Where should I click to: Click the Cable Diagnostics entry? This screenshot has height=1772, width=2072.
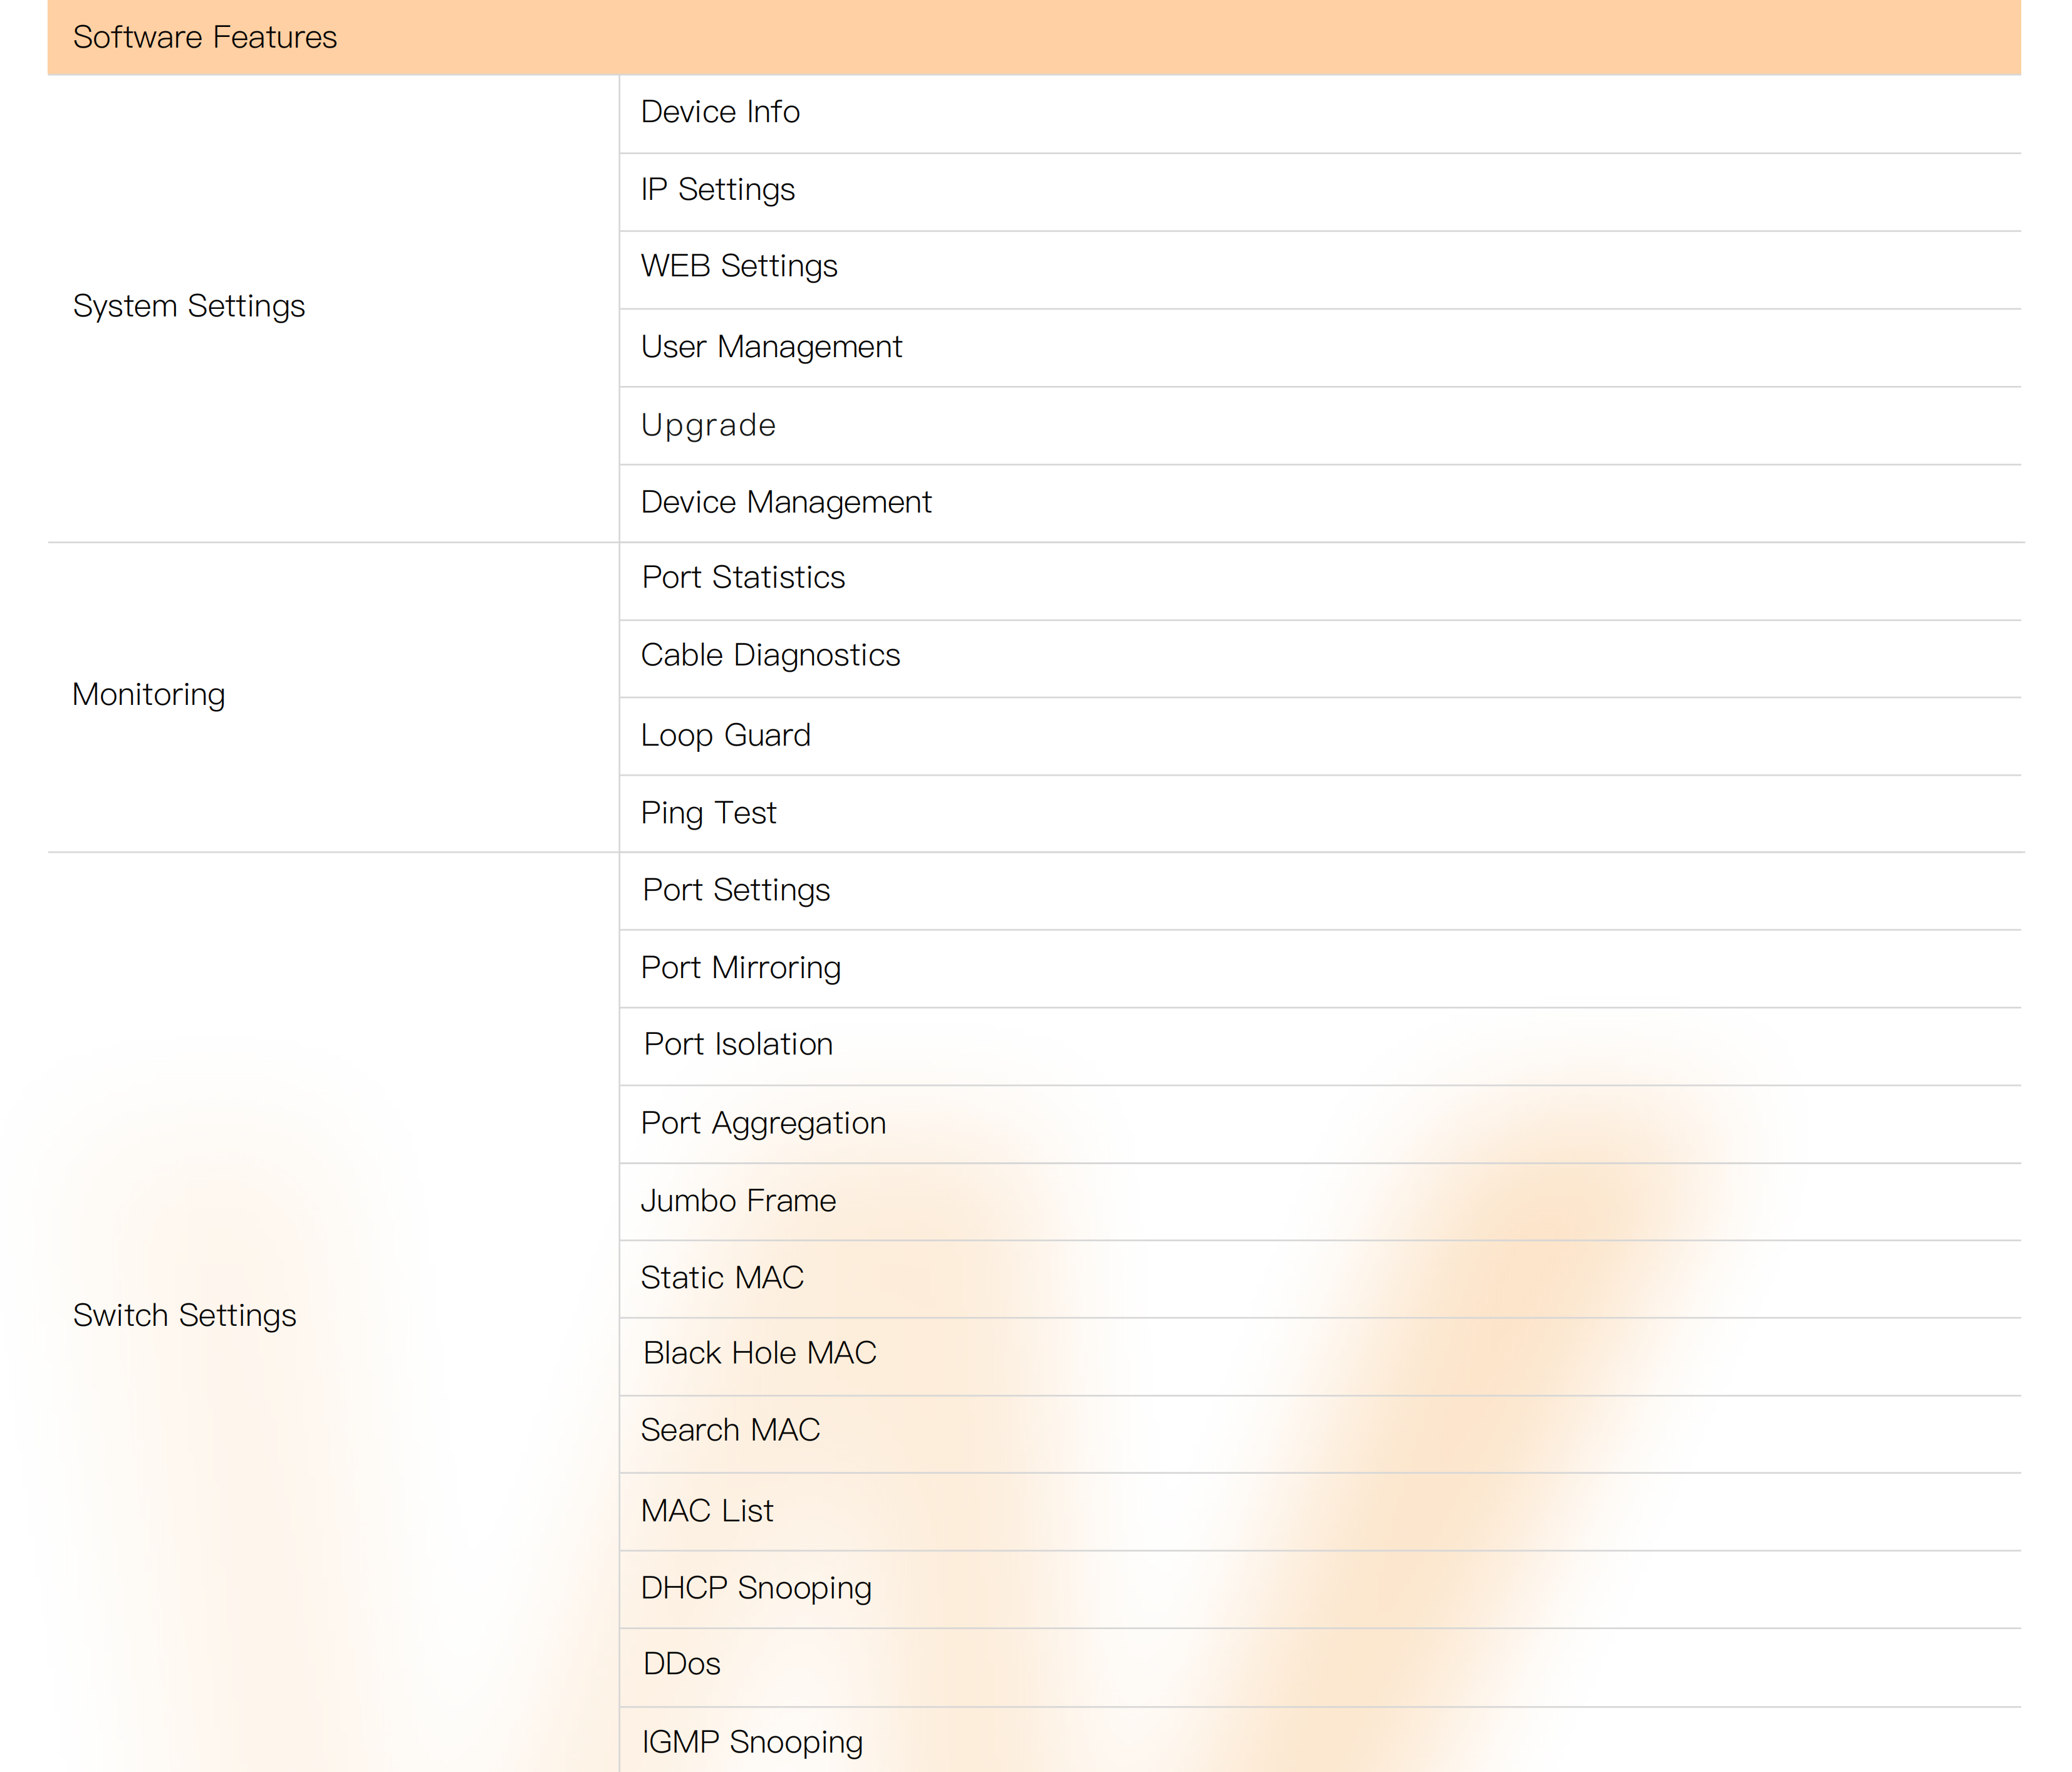tap(770, 655)
